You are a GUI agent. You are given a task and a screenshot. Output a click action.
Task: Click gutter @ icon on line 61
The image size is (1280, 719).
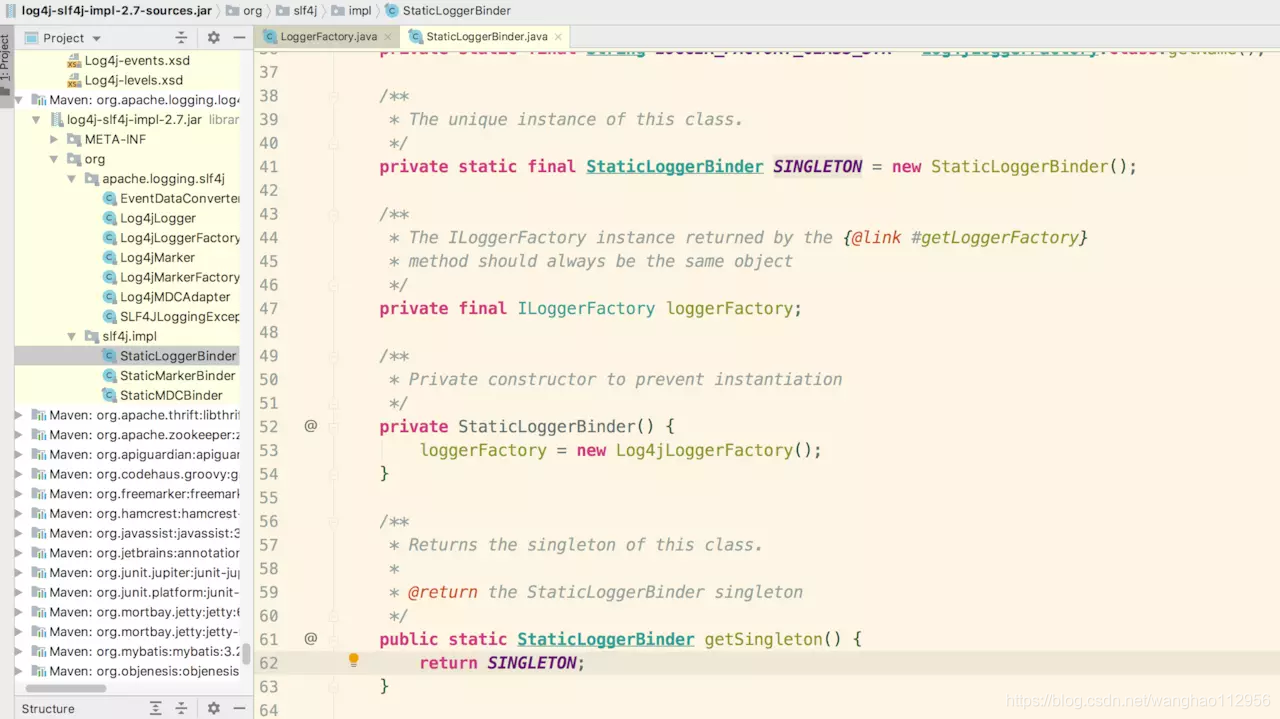[311, 638]
